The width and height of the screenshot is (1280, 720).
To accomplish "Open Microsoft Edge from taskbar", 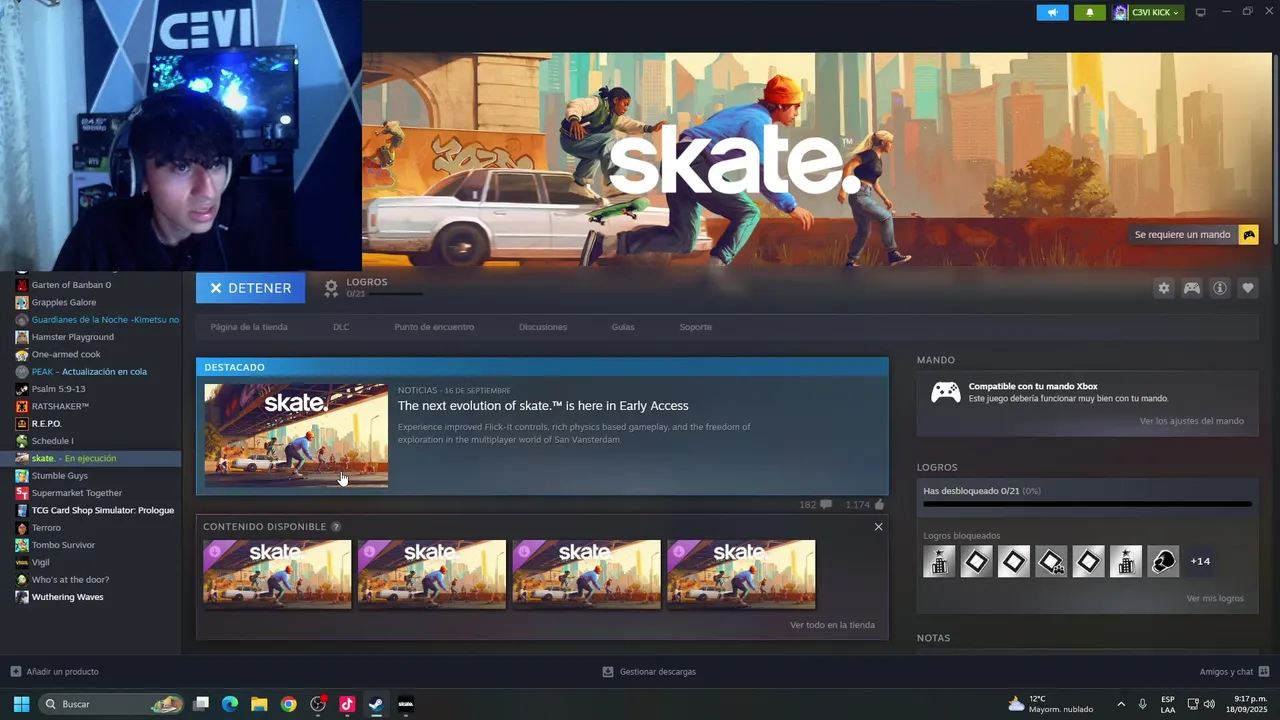I will [x=230, y=704].
